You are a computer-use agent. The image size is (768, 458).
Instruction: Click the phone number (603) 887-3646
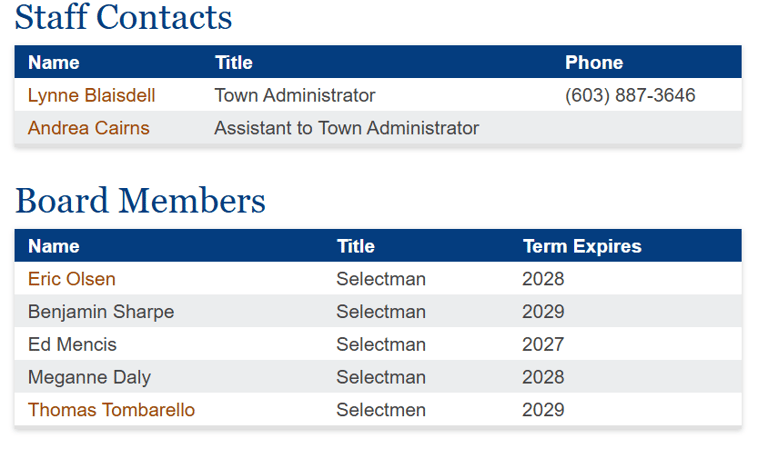630,96
